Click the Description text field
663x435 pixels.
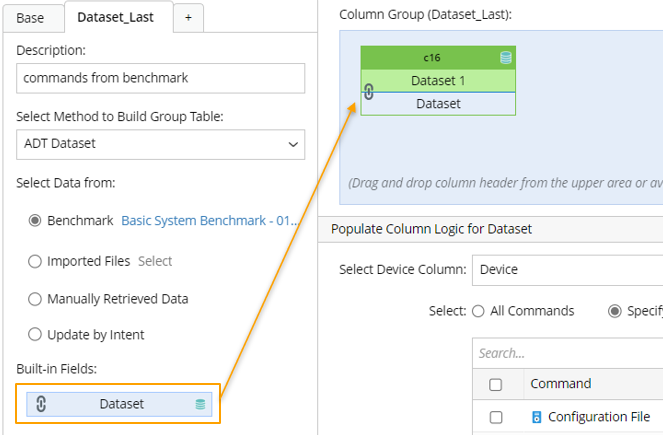[x=160, y=78]
